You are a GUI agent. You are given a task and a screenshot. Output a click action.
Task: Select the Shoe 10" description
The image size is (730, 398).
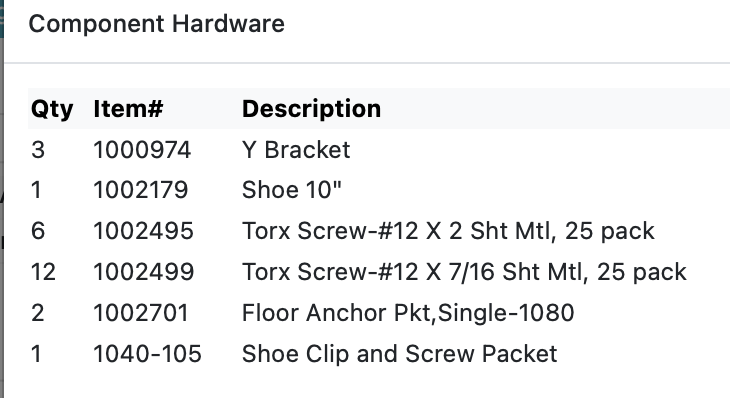[291, 190]
